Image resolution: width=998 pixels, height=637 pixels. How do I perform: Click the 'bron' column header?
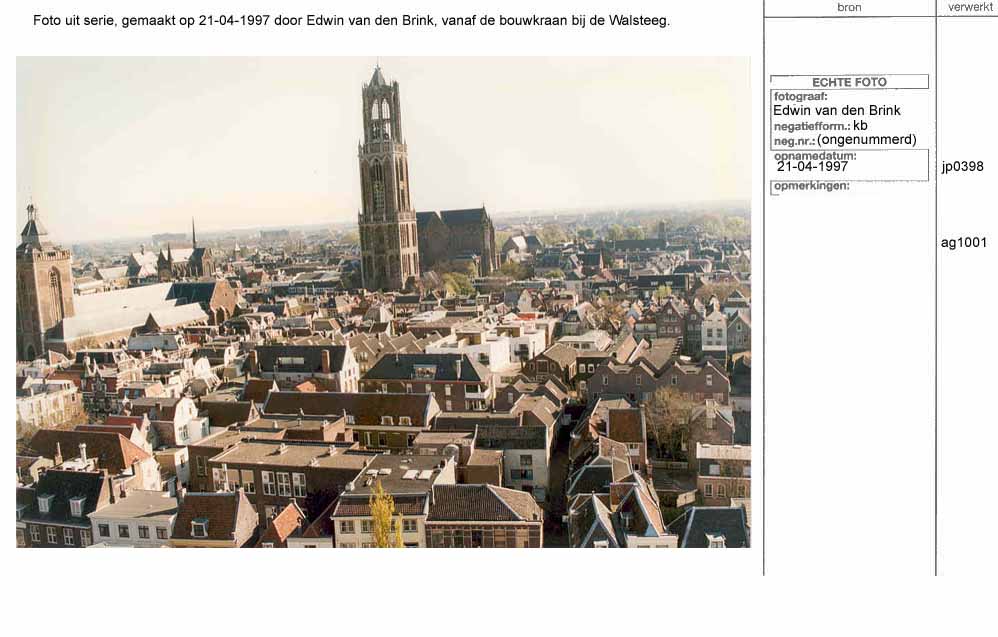(x=848, y=7)
